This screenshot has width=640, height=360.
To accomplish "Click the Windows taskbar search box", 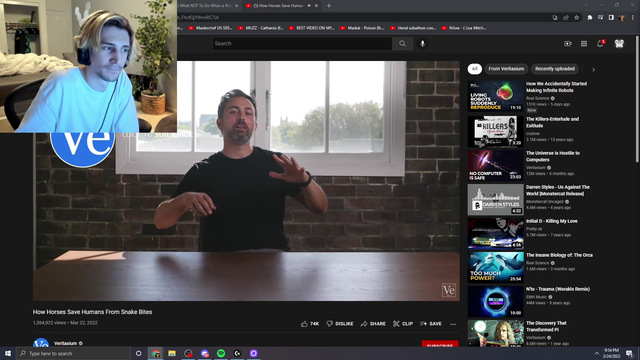I will [x=73, y=353].
